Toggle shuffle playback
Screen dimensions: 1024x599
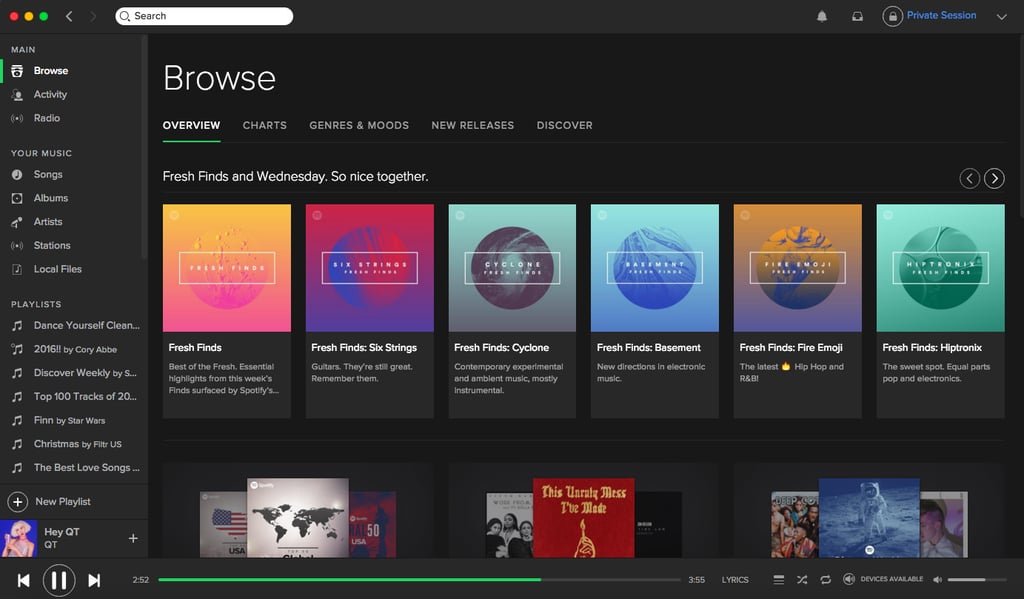point(802,579)
